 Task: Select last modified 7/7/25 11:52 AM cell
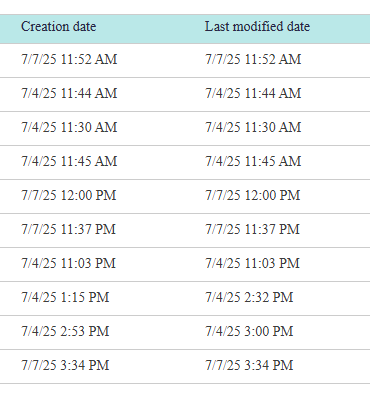pyautogui.click(x=253, y=59)
